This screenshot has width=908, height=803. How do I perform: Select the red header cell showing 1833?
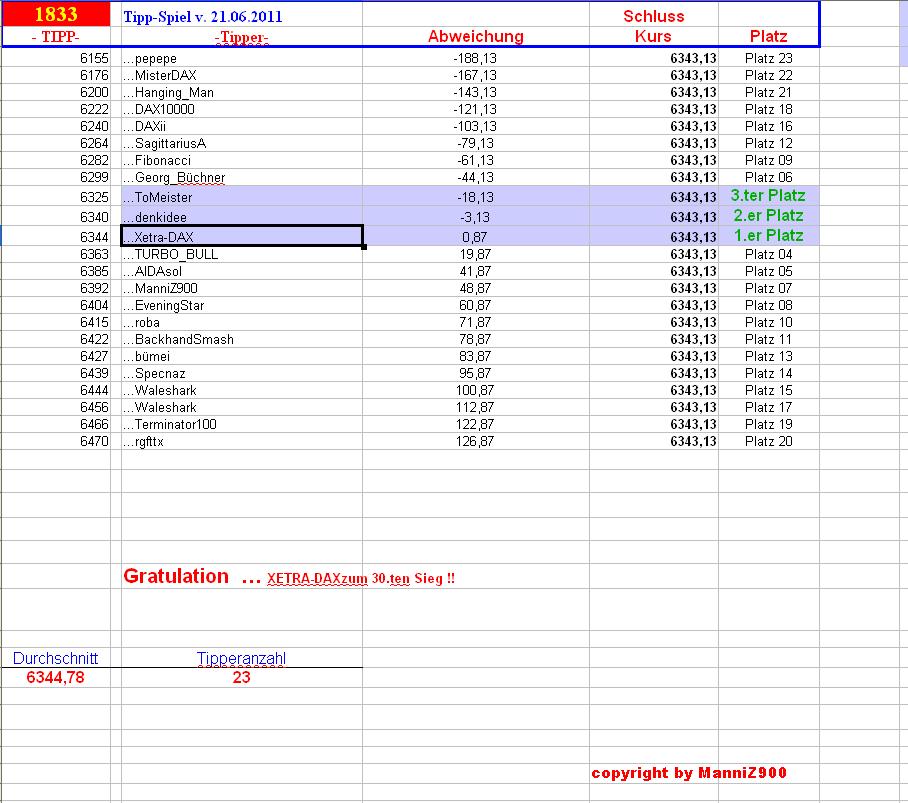56,14
